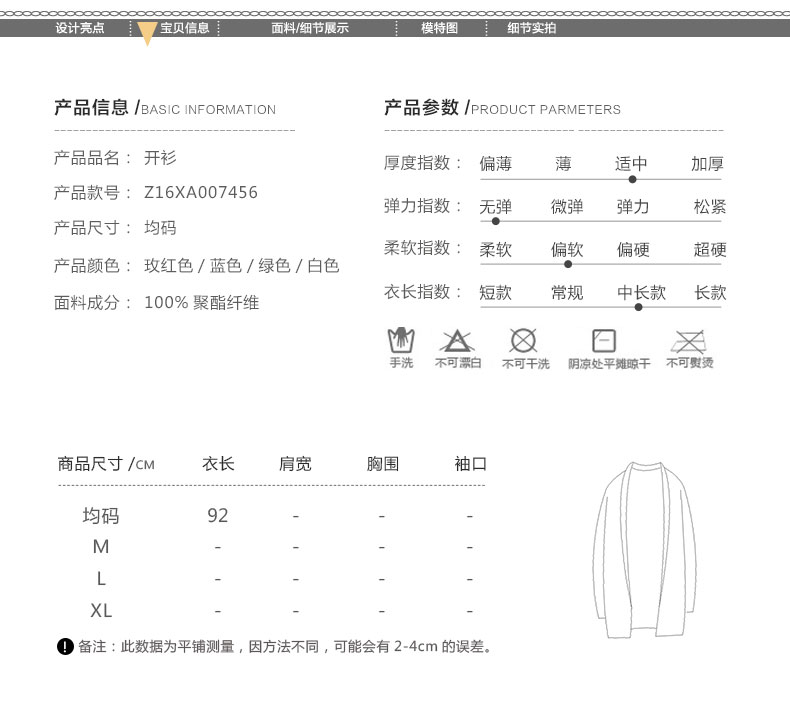
Task: Switch to 面料/细节展示 tab
Action: pos(310,28)
